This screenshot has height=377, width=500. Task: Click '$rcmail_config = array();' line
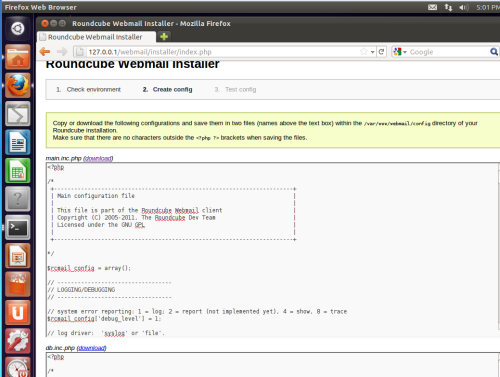89,268
